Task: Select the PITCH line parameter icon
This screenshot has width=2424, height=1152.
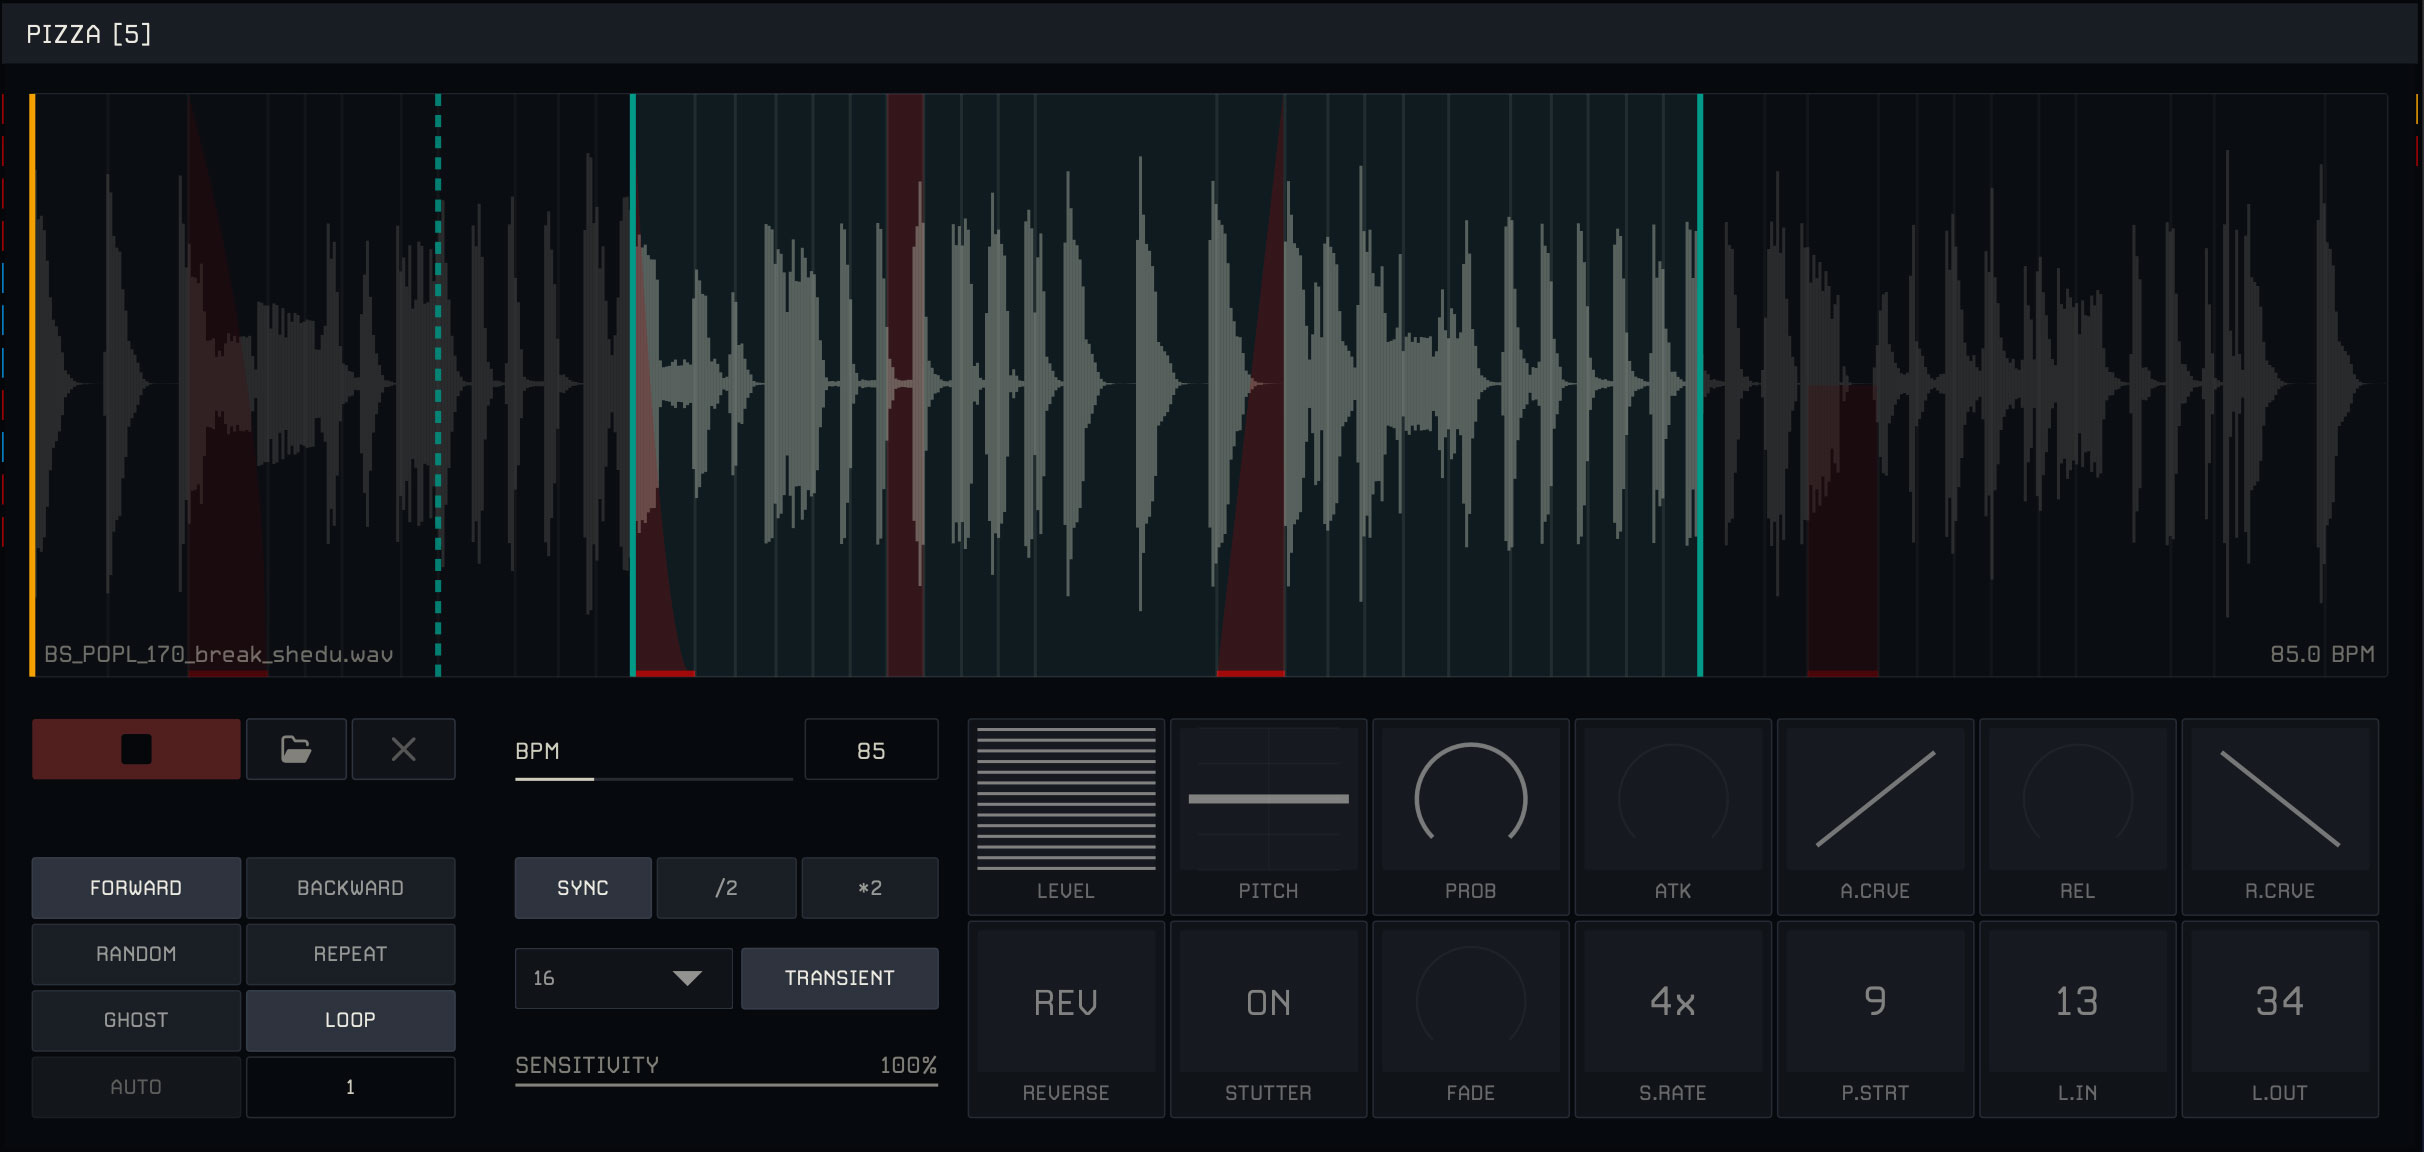Action: coord(1268,799)
